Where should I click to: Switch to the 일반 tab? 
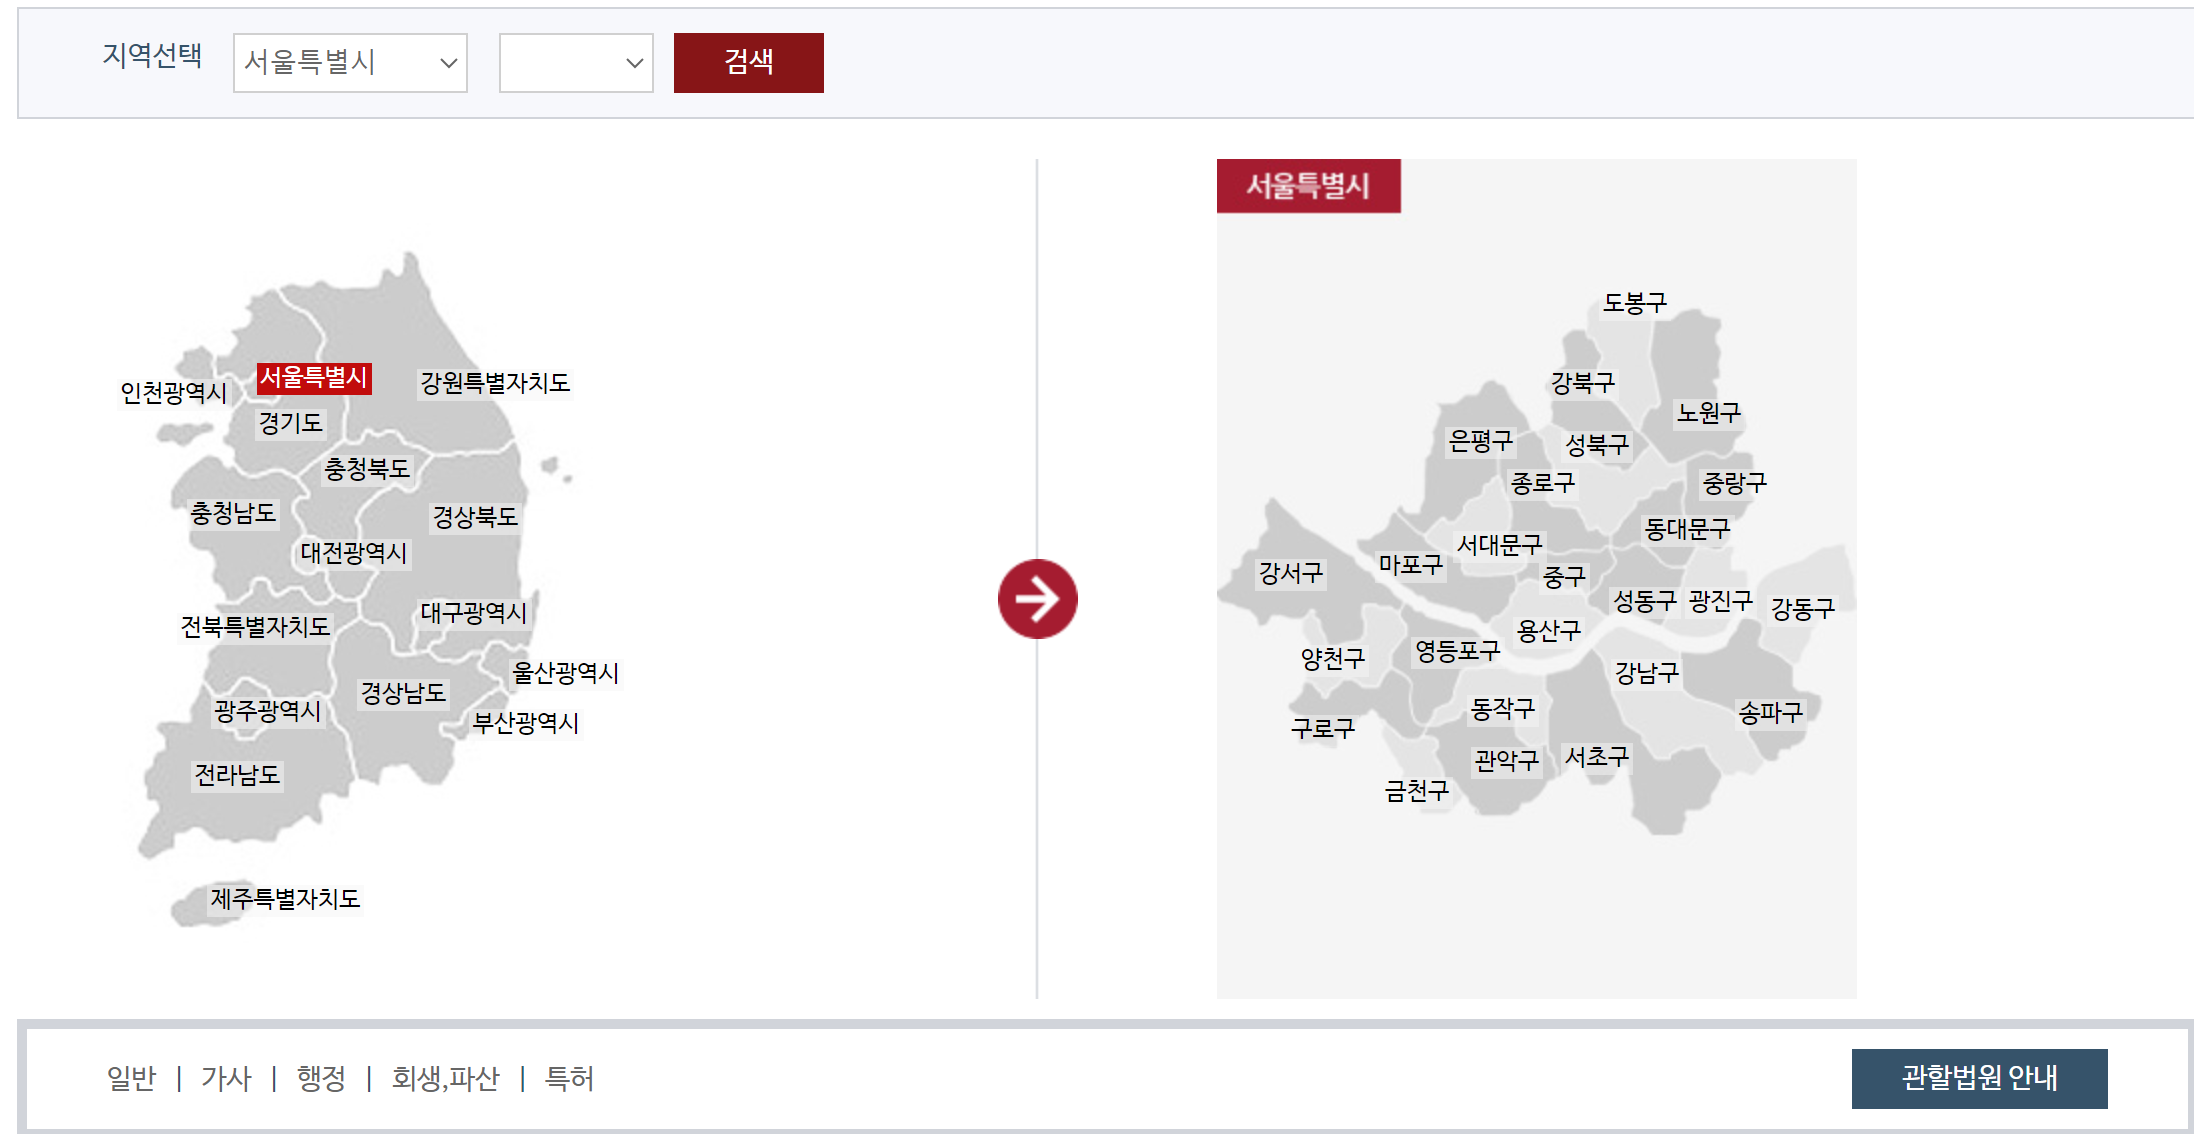[131, 1078]
